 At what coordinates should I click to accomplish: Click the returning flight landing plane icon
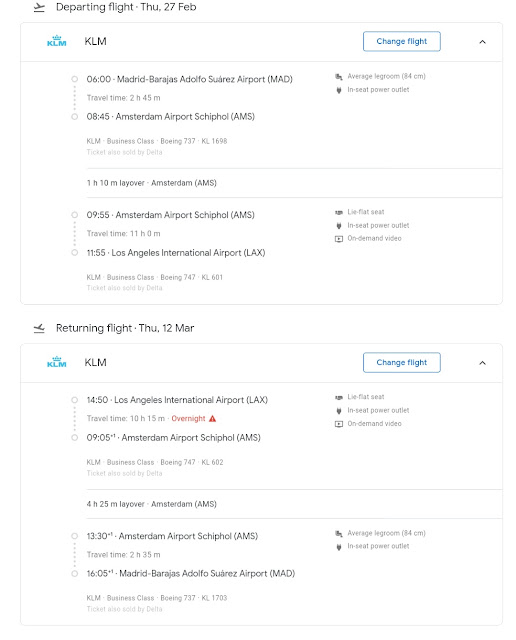pos(39,328)
